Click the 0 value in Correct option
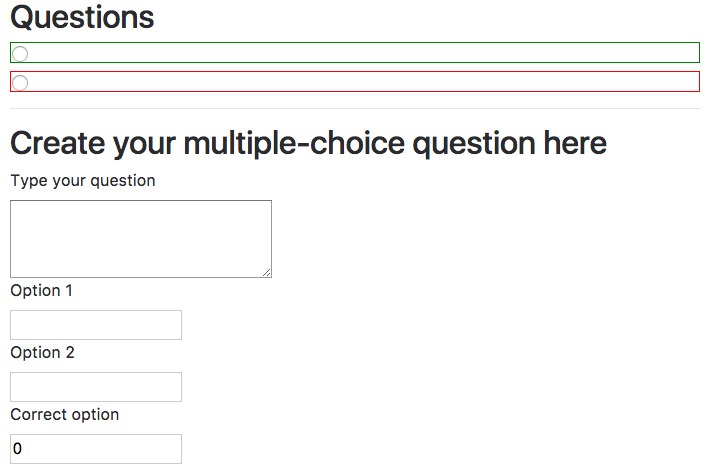The width and height of the screenshot is (718, 470). [x=18, y=449]
